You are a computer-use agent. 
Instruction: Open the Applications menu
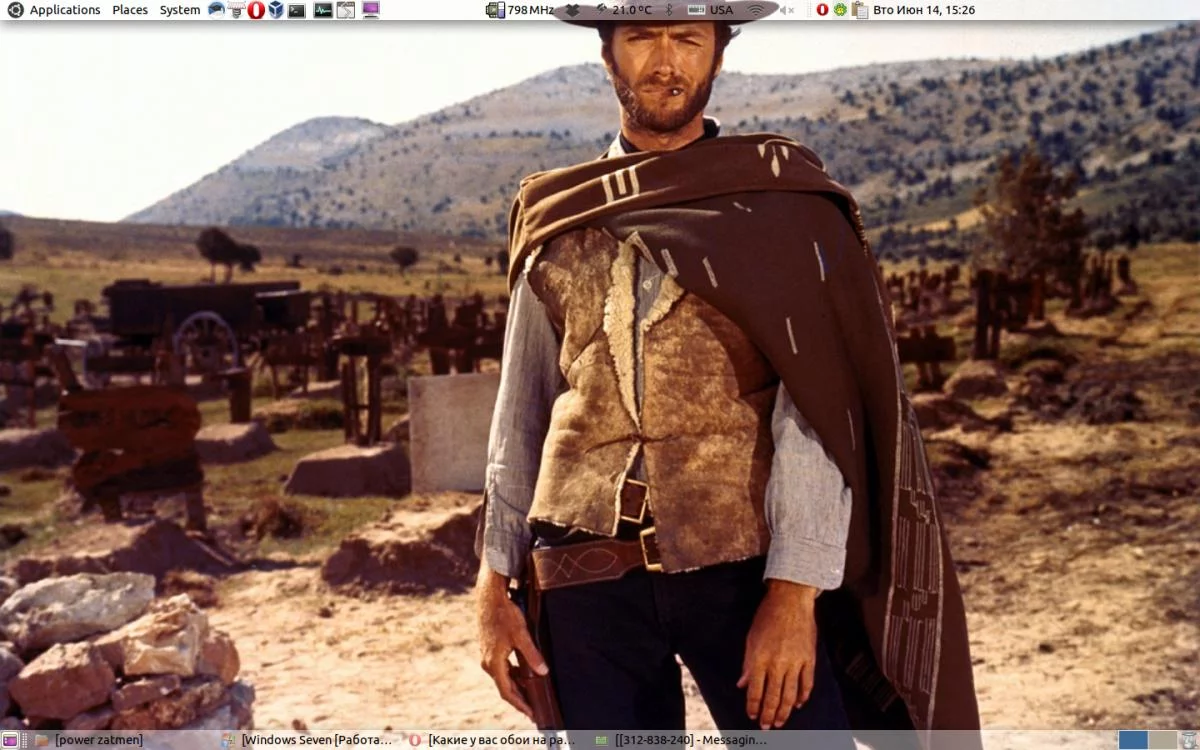64,10
